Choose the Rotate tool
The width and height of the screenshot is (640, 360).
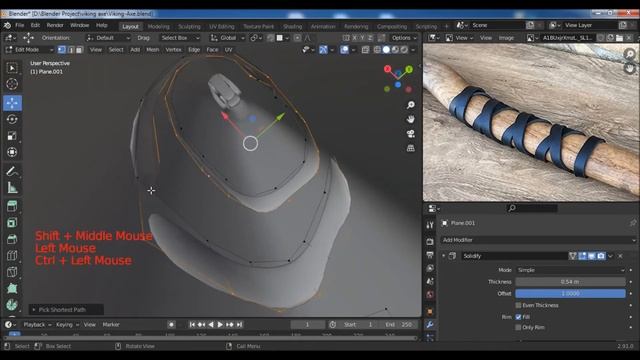click(12, 119)
